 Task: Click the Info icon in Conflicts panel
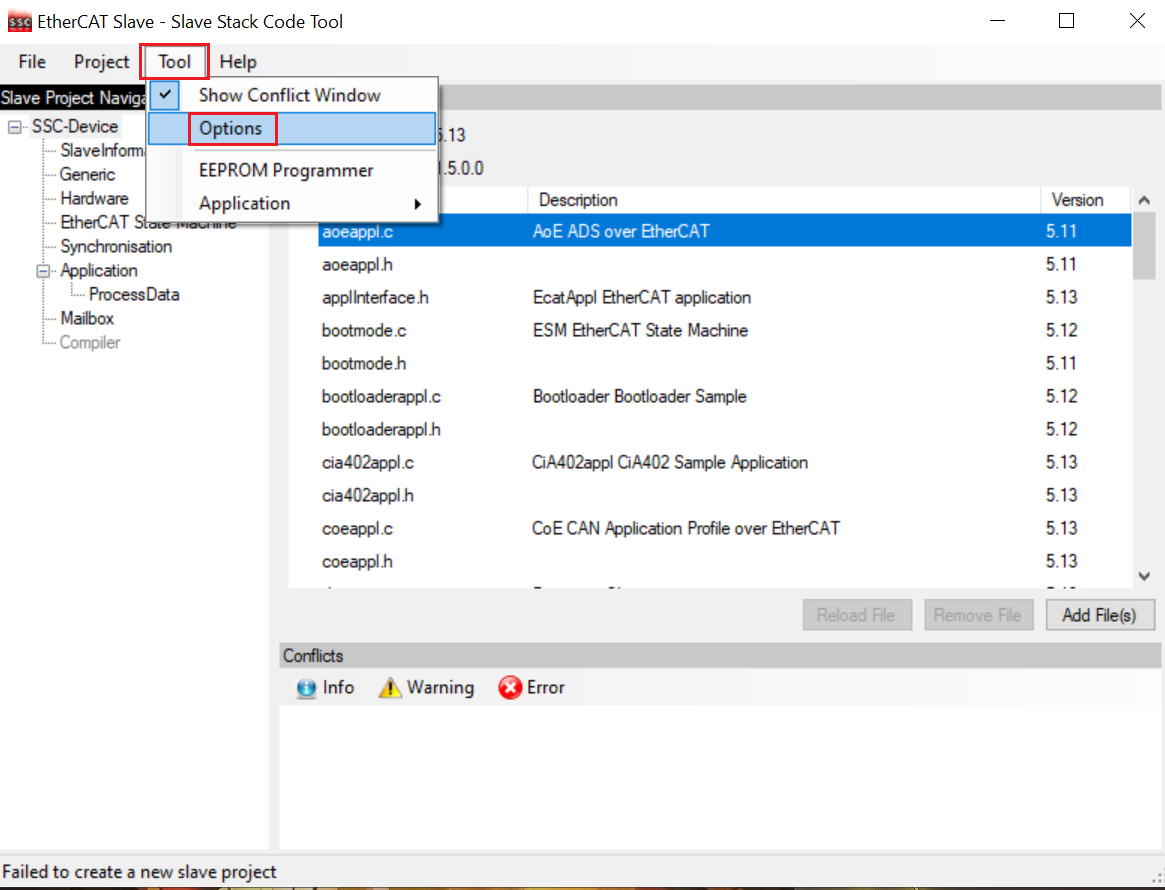(x=307, y=688)
